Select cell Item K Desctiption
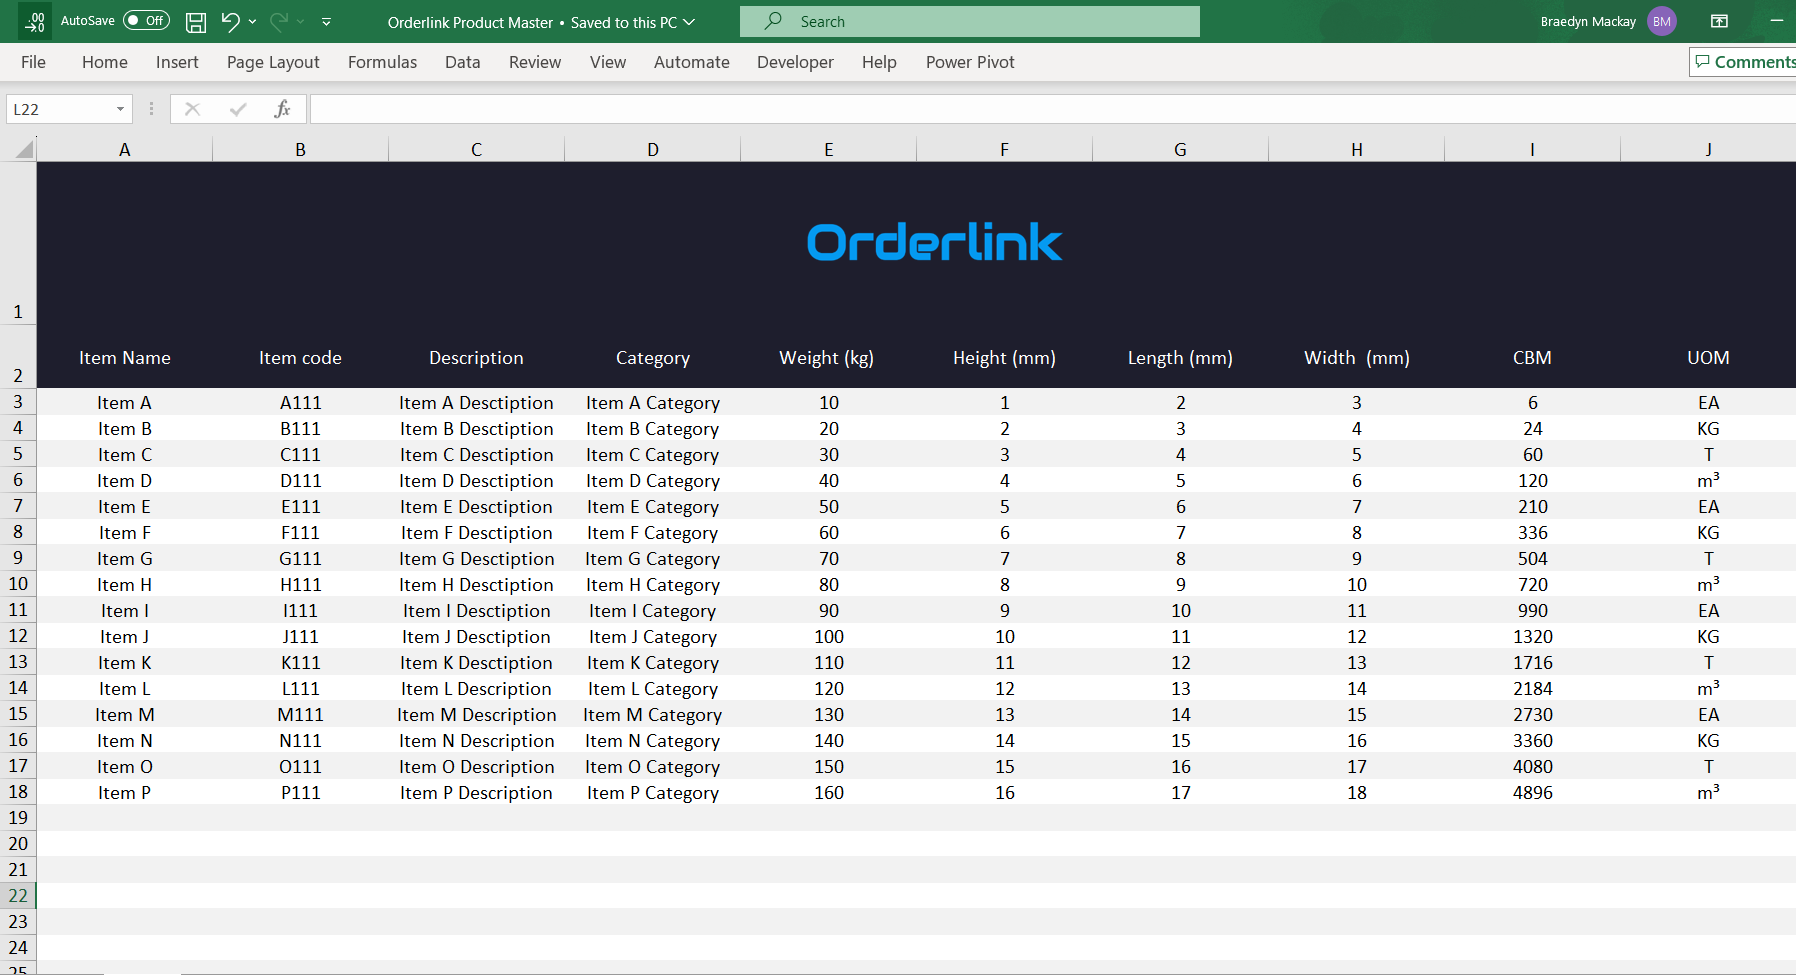Screen dimensions: 1796x975 (x=477, y=663)
